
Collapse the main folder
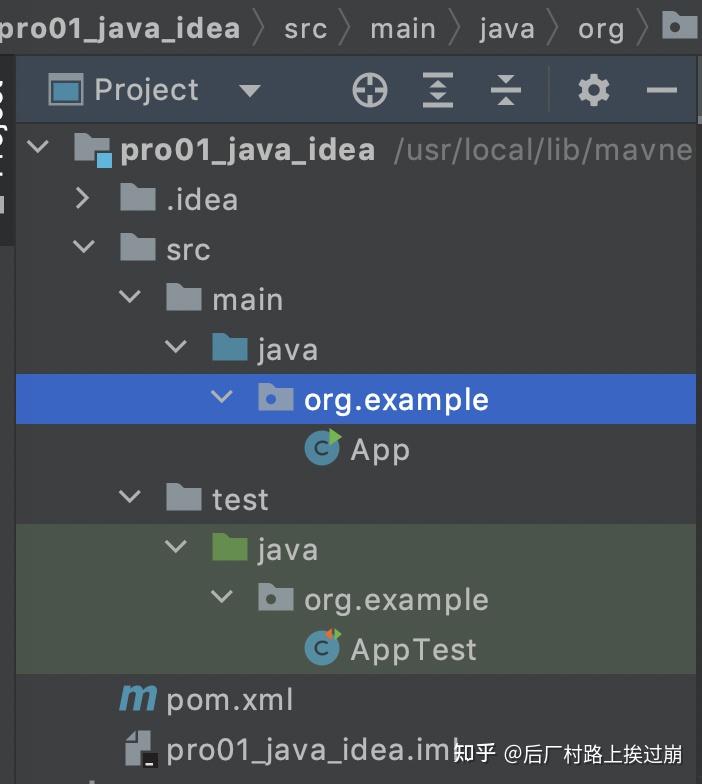(x=130, y=298)
